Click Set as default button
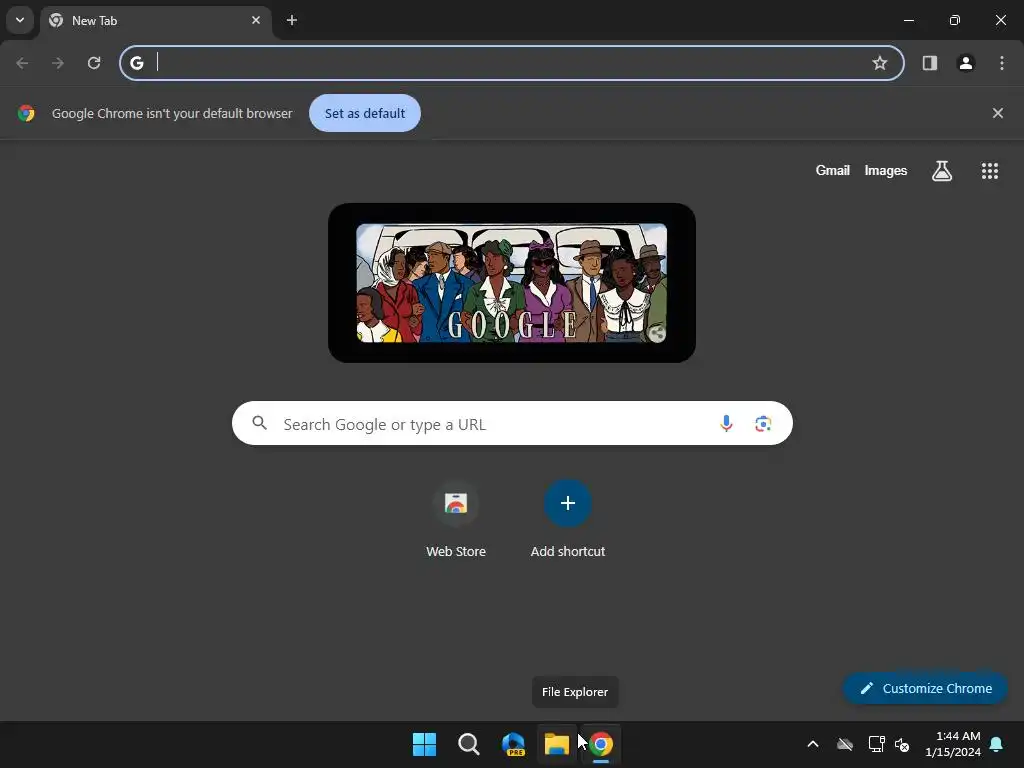Viewport: 1024px width, 768px height. (365, 113)
